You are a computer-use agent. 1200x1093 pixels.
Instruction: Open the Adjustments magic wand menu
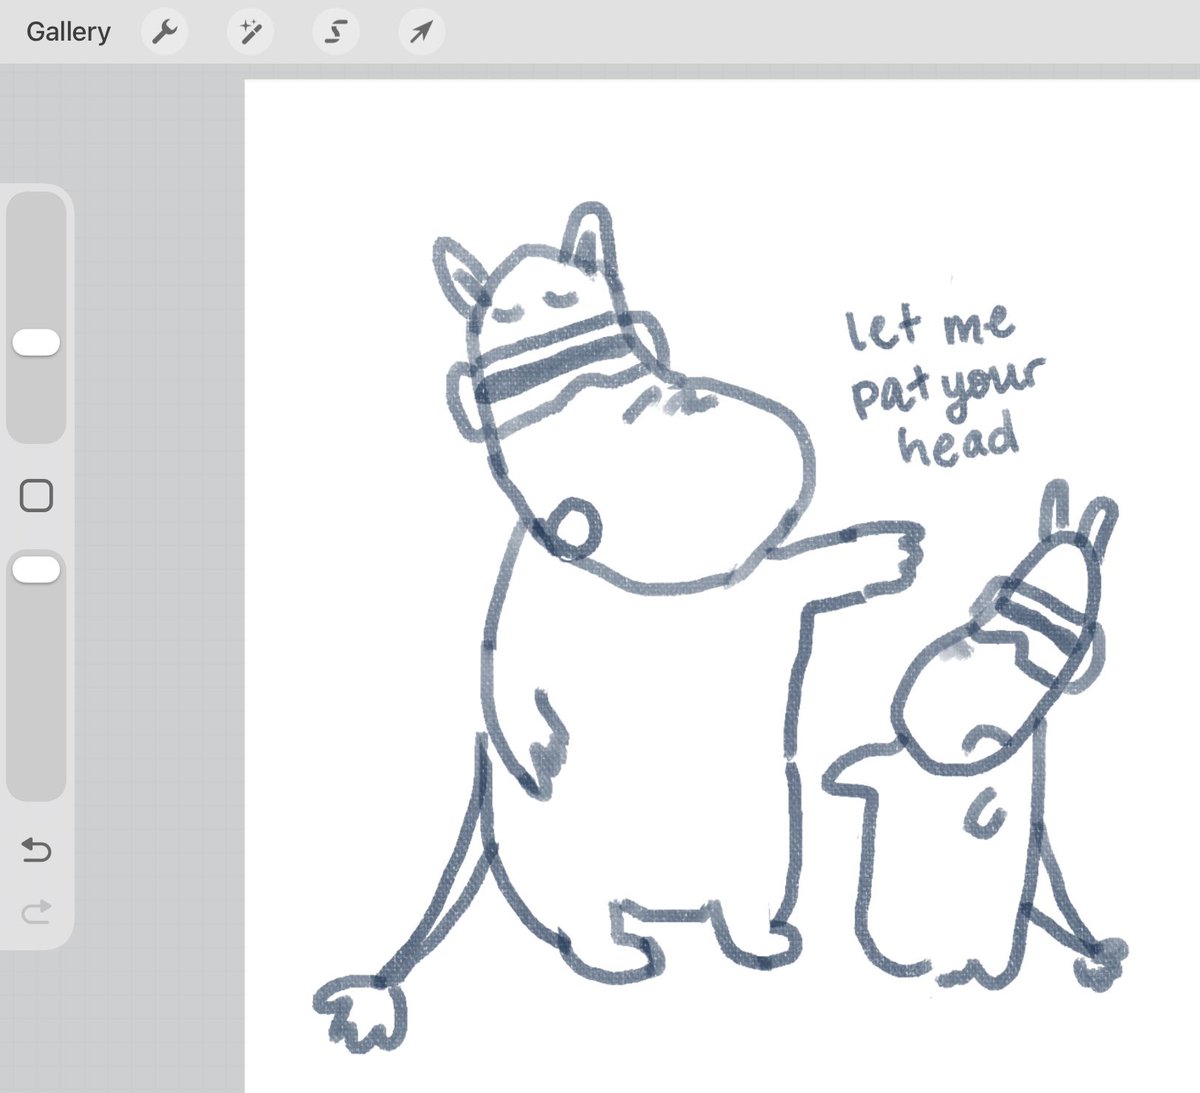coord(250,32)
